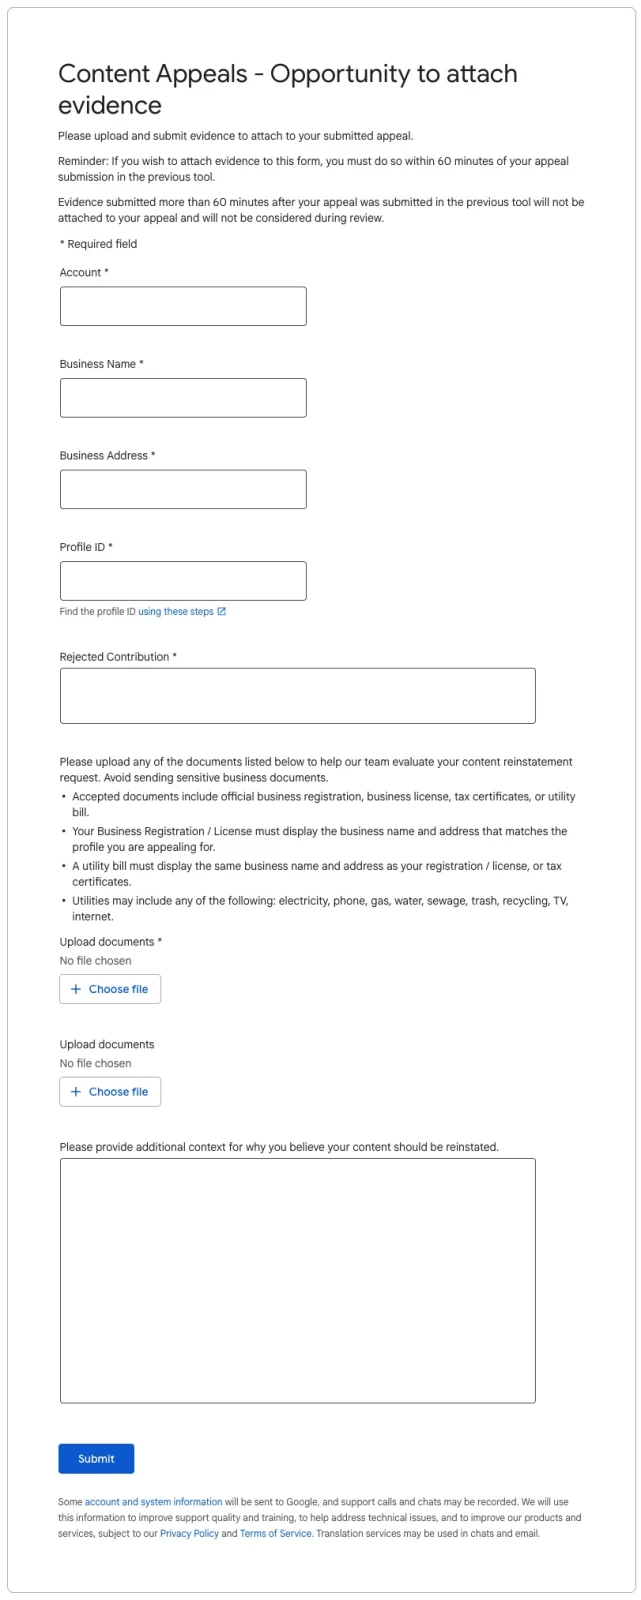Click the Account input field
The image size is (641, 1600).
pyautogui.click(x=183, y=305)
